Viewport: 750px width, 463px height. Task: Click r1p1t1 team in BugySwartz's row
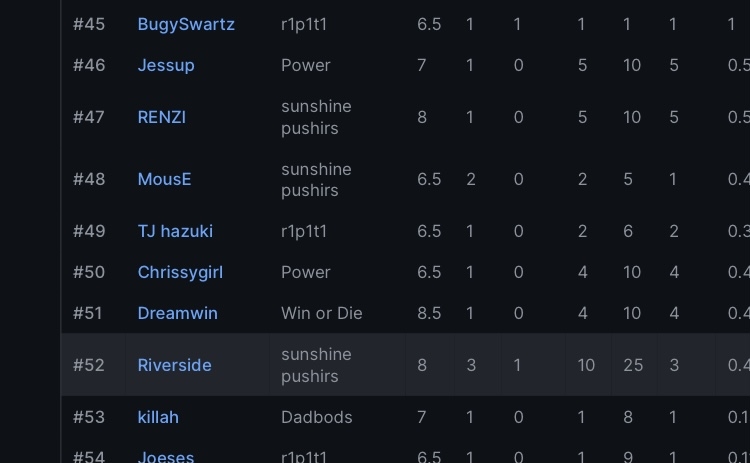coord(304,24)
